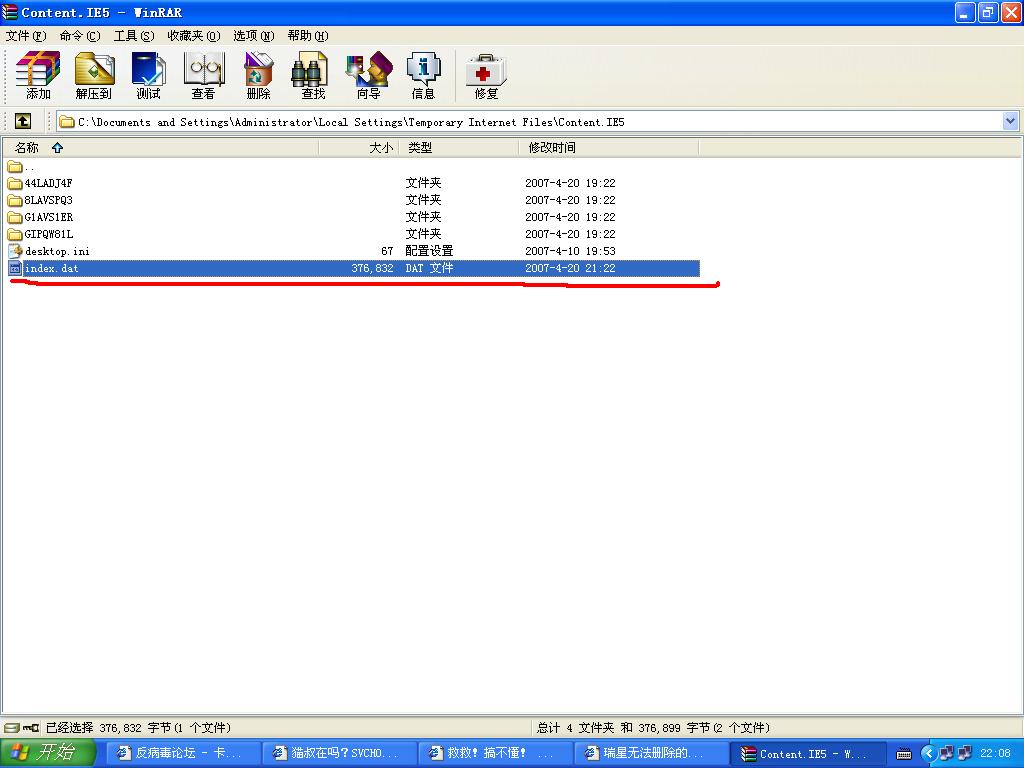
Task: Click the G1AVS1ER folder icon
Action: click(x=15, y=217)
